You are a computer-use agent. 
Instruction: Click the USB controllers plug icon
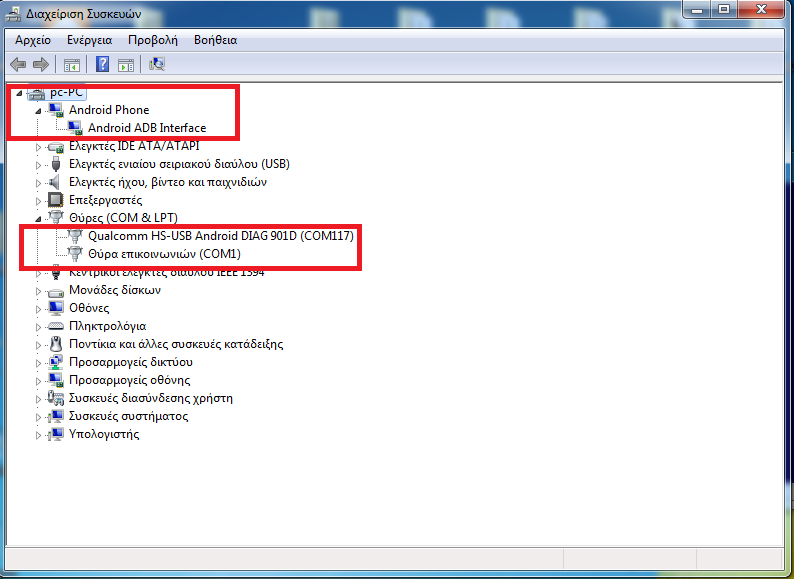[56, 164]
